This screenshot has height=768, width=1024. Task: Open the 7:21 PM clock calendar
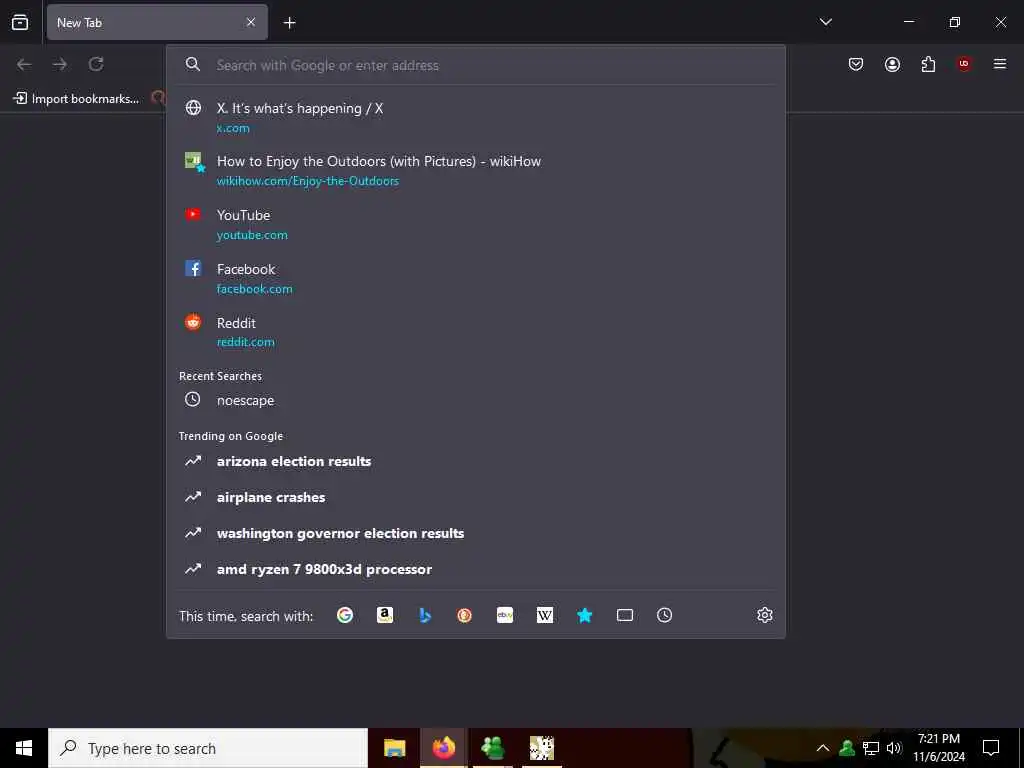(x=939, y=748)
